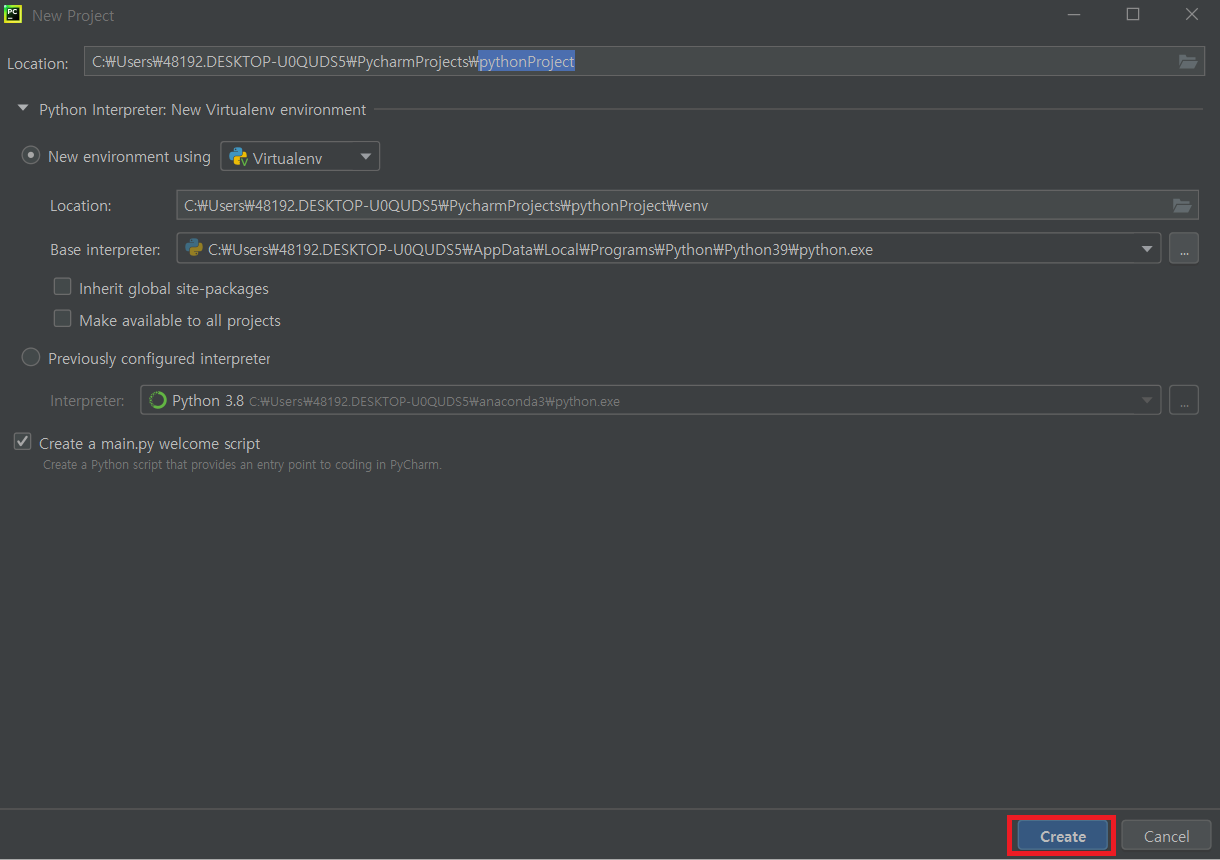The image size is (1220, 860).
Task: Click the venv Location path field
Action: coord(687,206)
